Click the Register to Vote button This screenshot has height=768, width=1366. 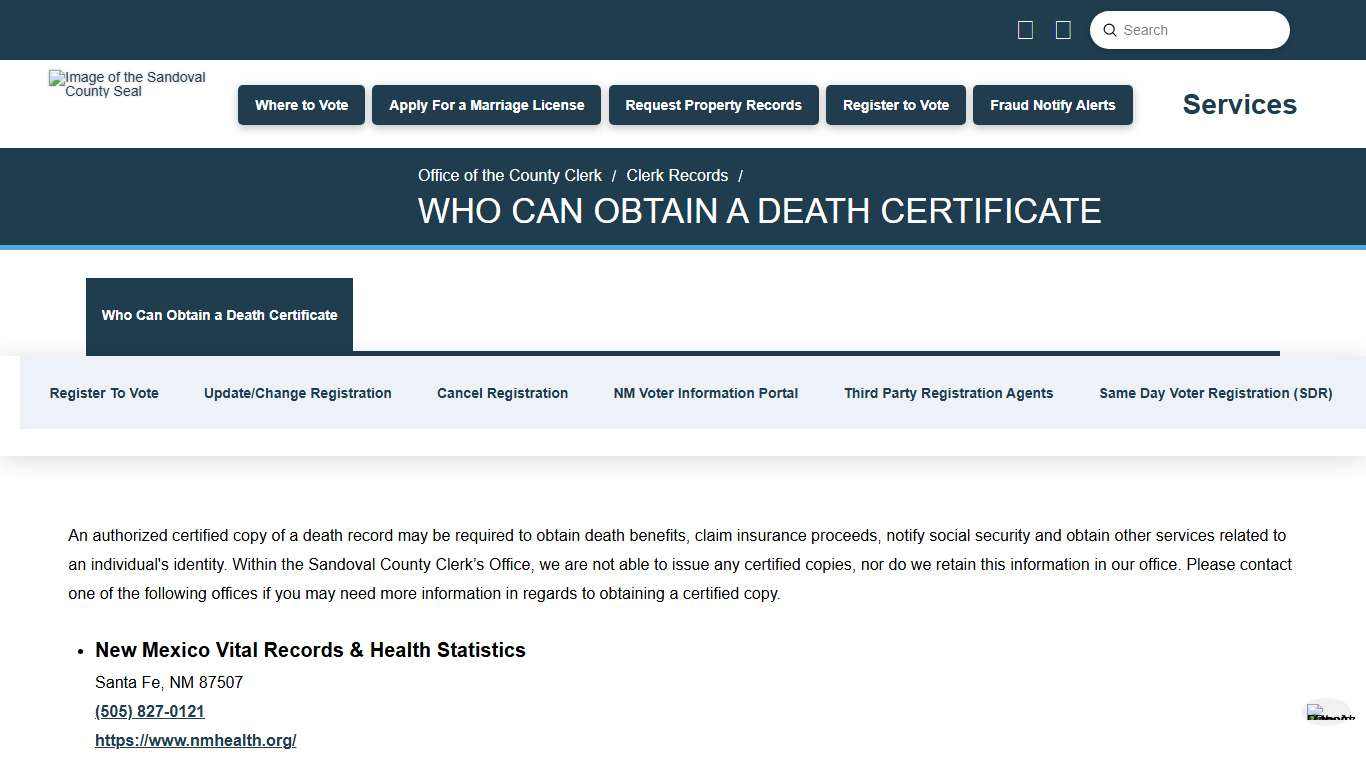[x=895, y=104]
